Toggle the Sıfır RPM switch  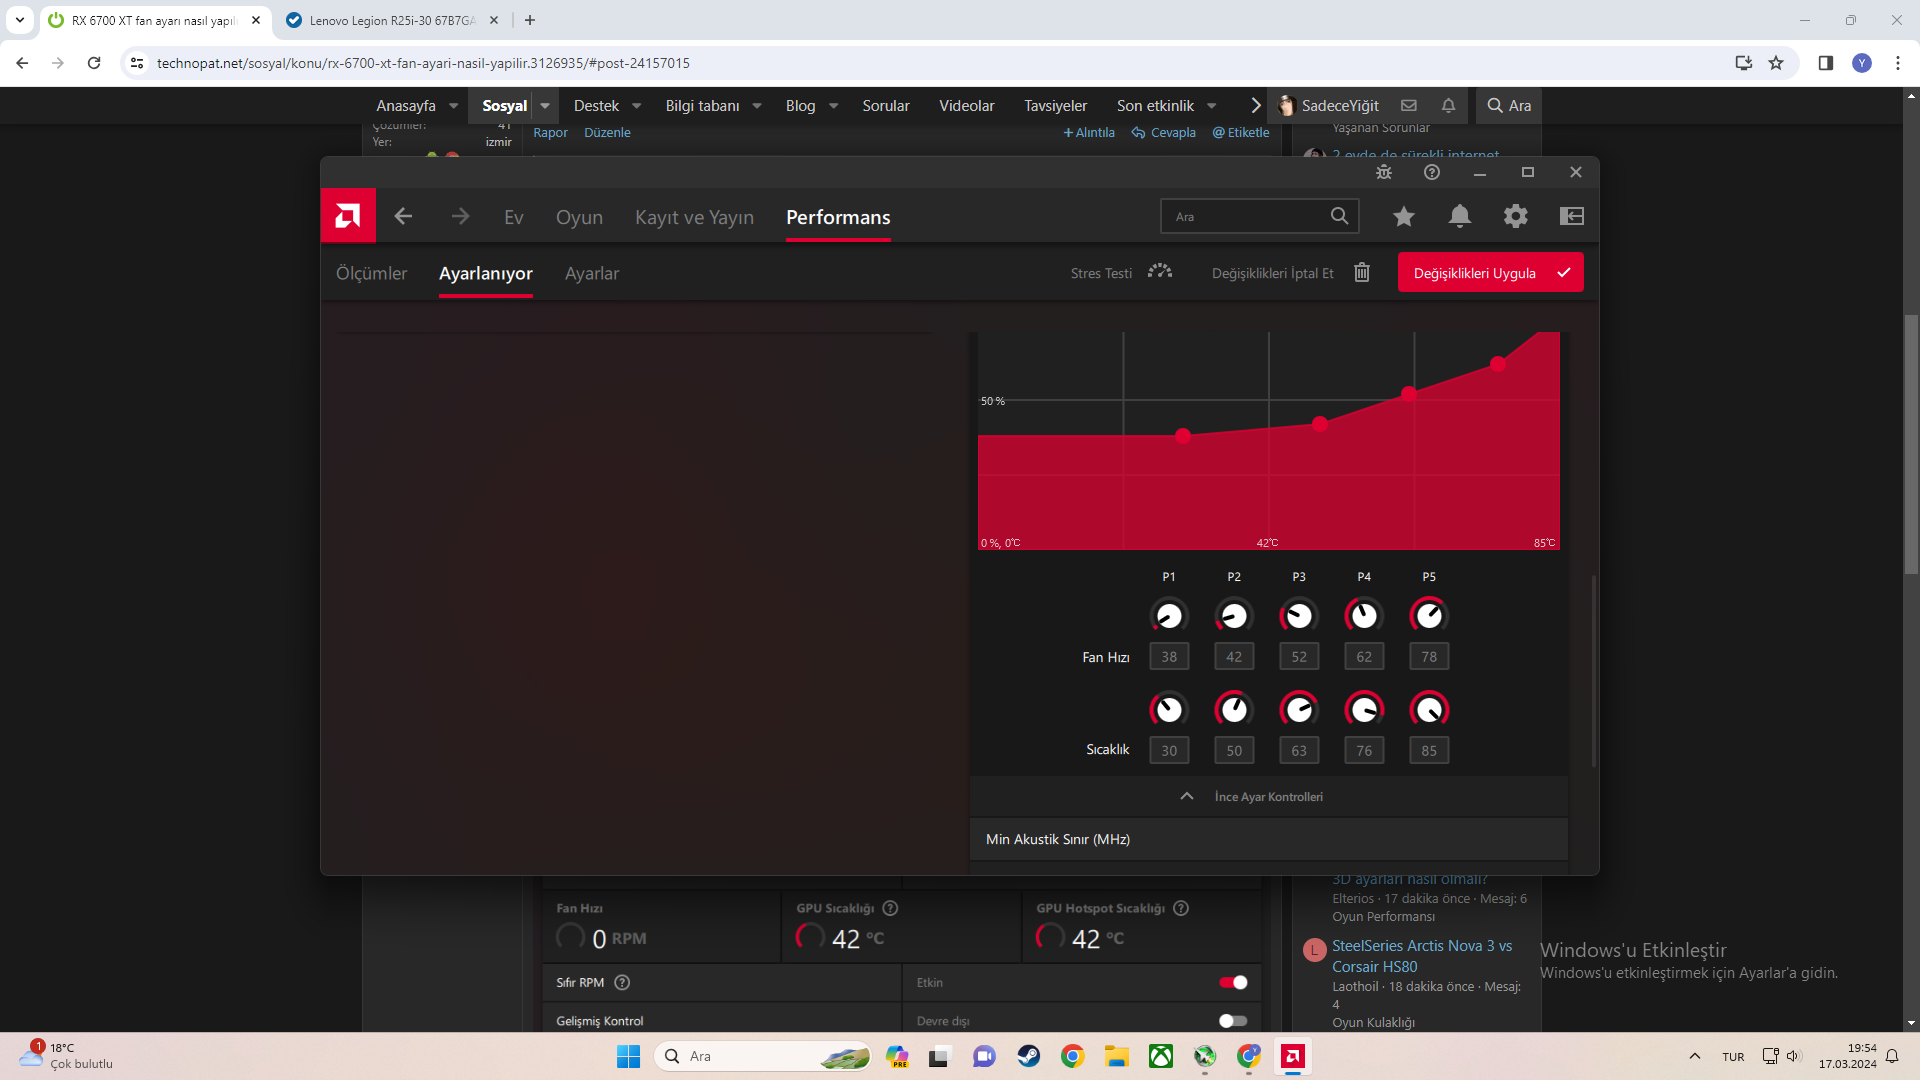1233,982
